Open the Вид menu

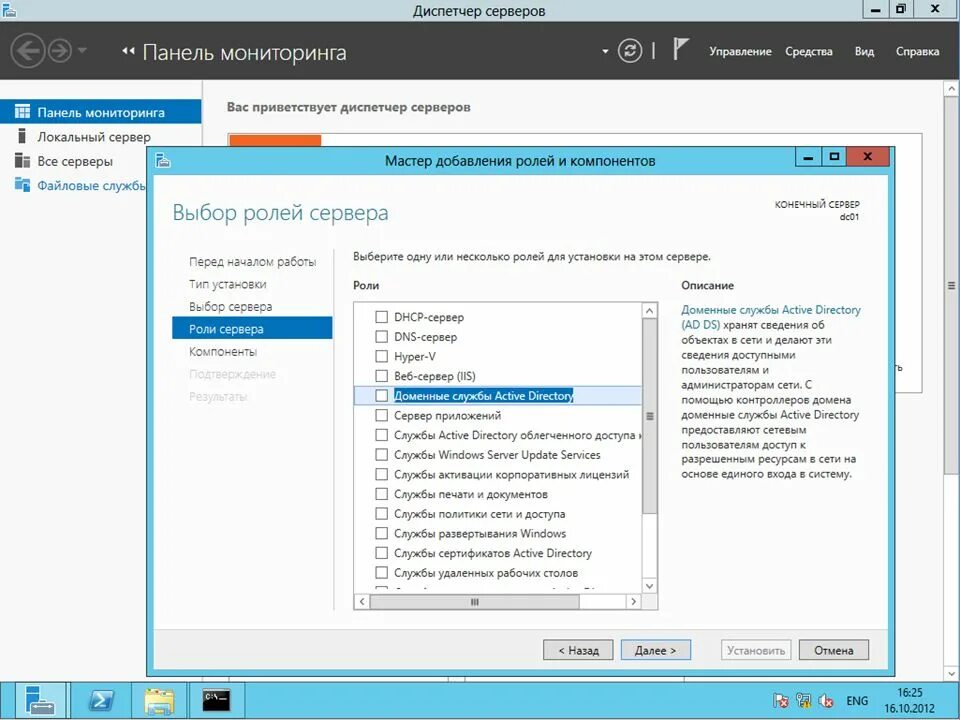click(864, 51)
